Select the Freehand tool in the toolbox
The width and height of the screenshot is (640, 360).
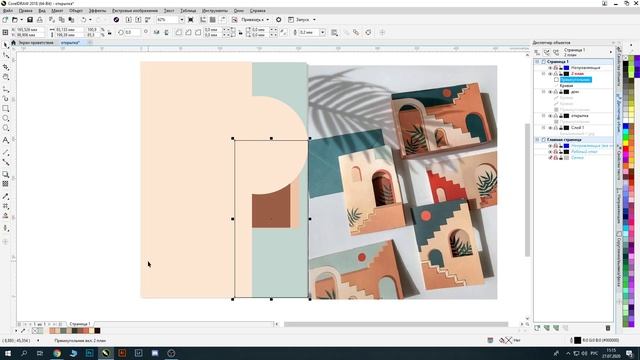tap(6, 89)
